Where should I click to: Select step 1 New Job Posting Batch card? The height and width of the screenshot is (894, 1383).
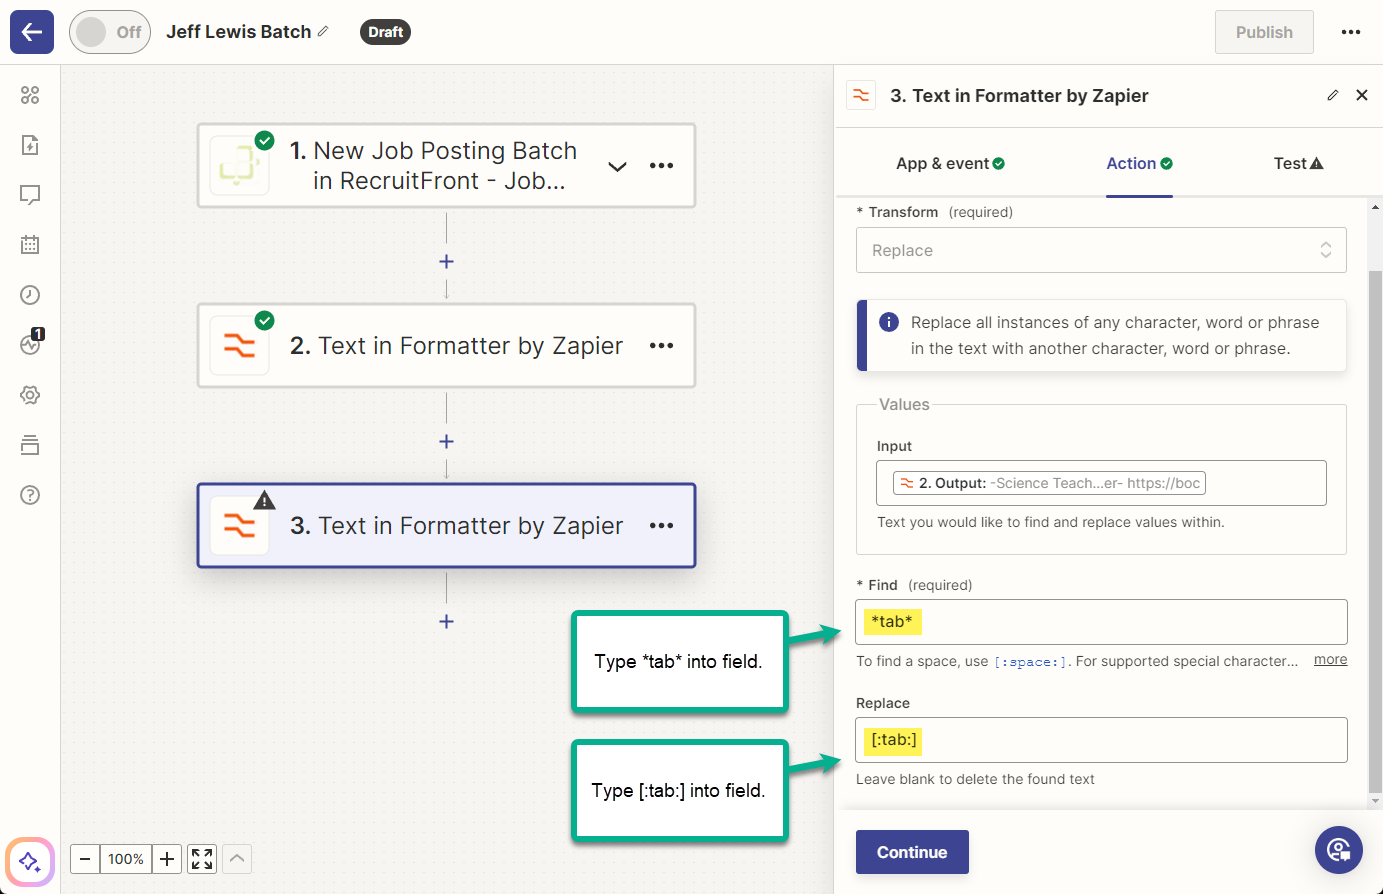(x=446, y=166)
